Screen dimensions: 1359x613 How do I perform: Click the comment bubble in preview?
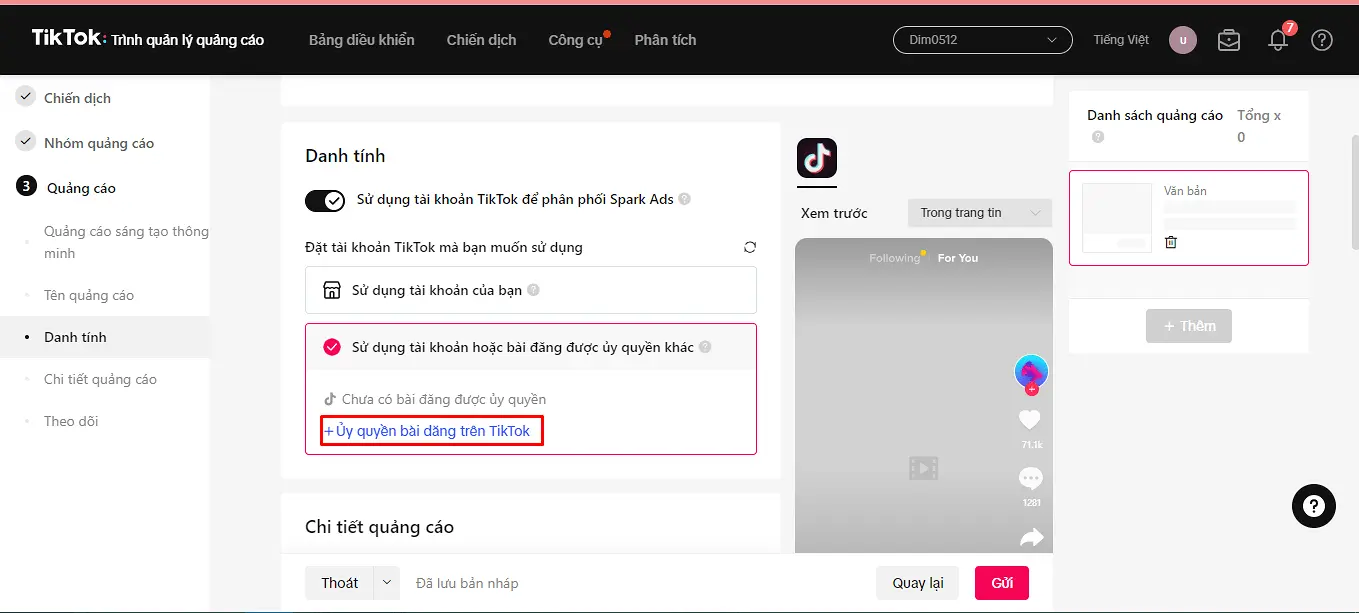pos(1030,478)
